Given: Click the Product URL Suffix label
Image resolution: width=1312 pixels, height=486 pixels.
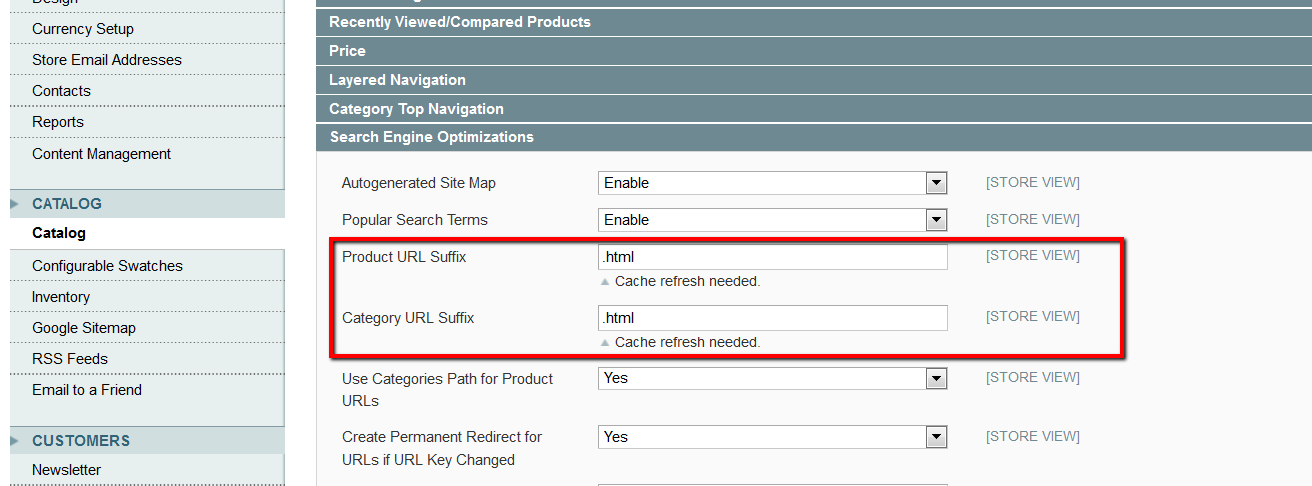Looking at the screenshot, I should coord(404,257).
